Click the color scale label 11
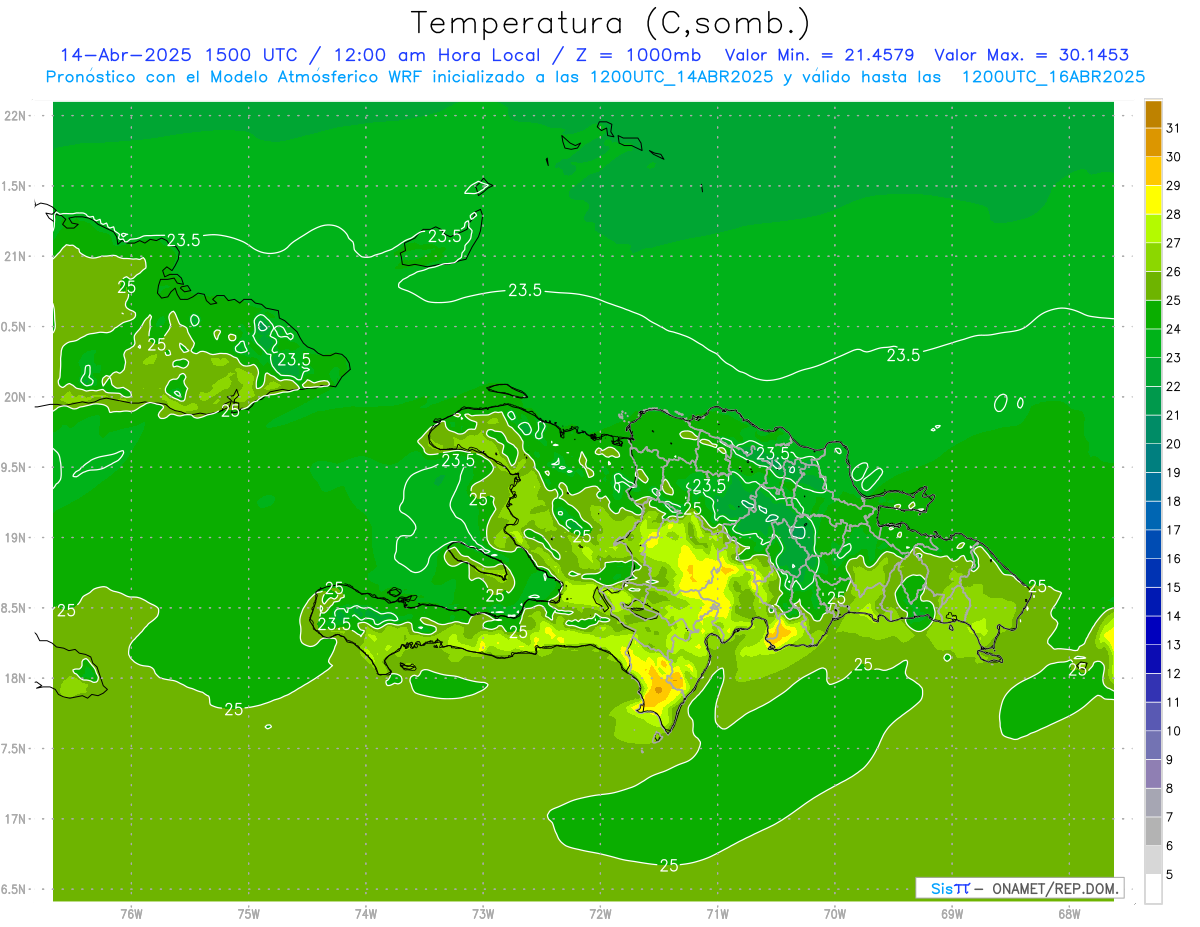The height and width of the screenshot is (927, 1200). click(1173, 702)
